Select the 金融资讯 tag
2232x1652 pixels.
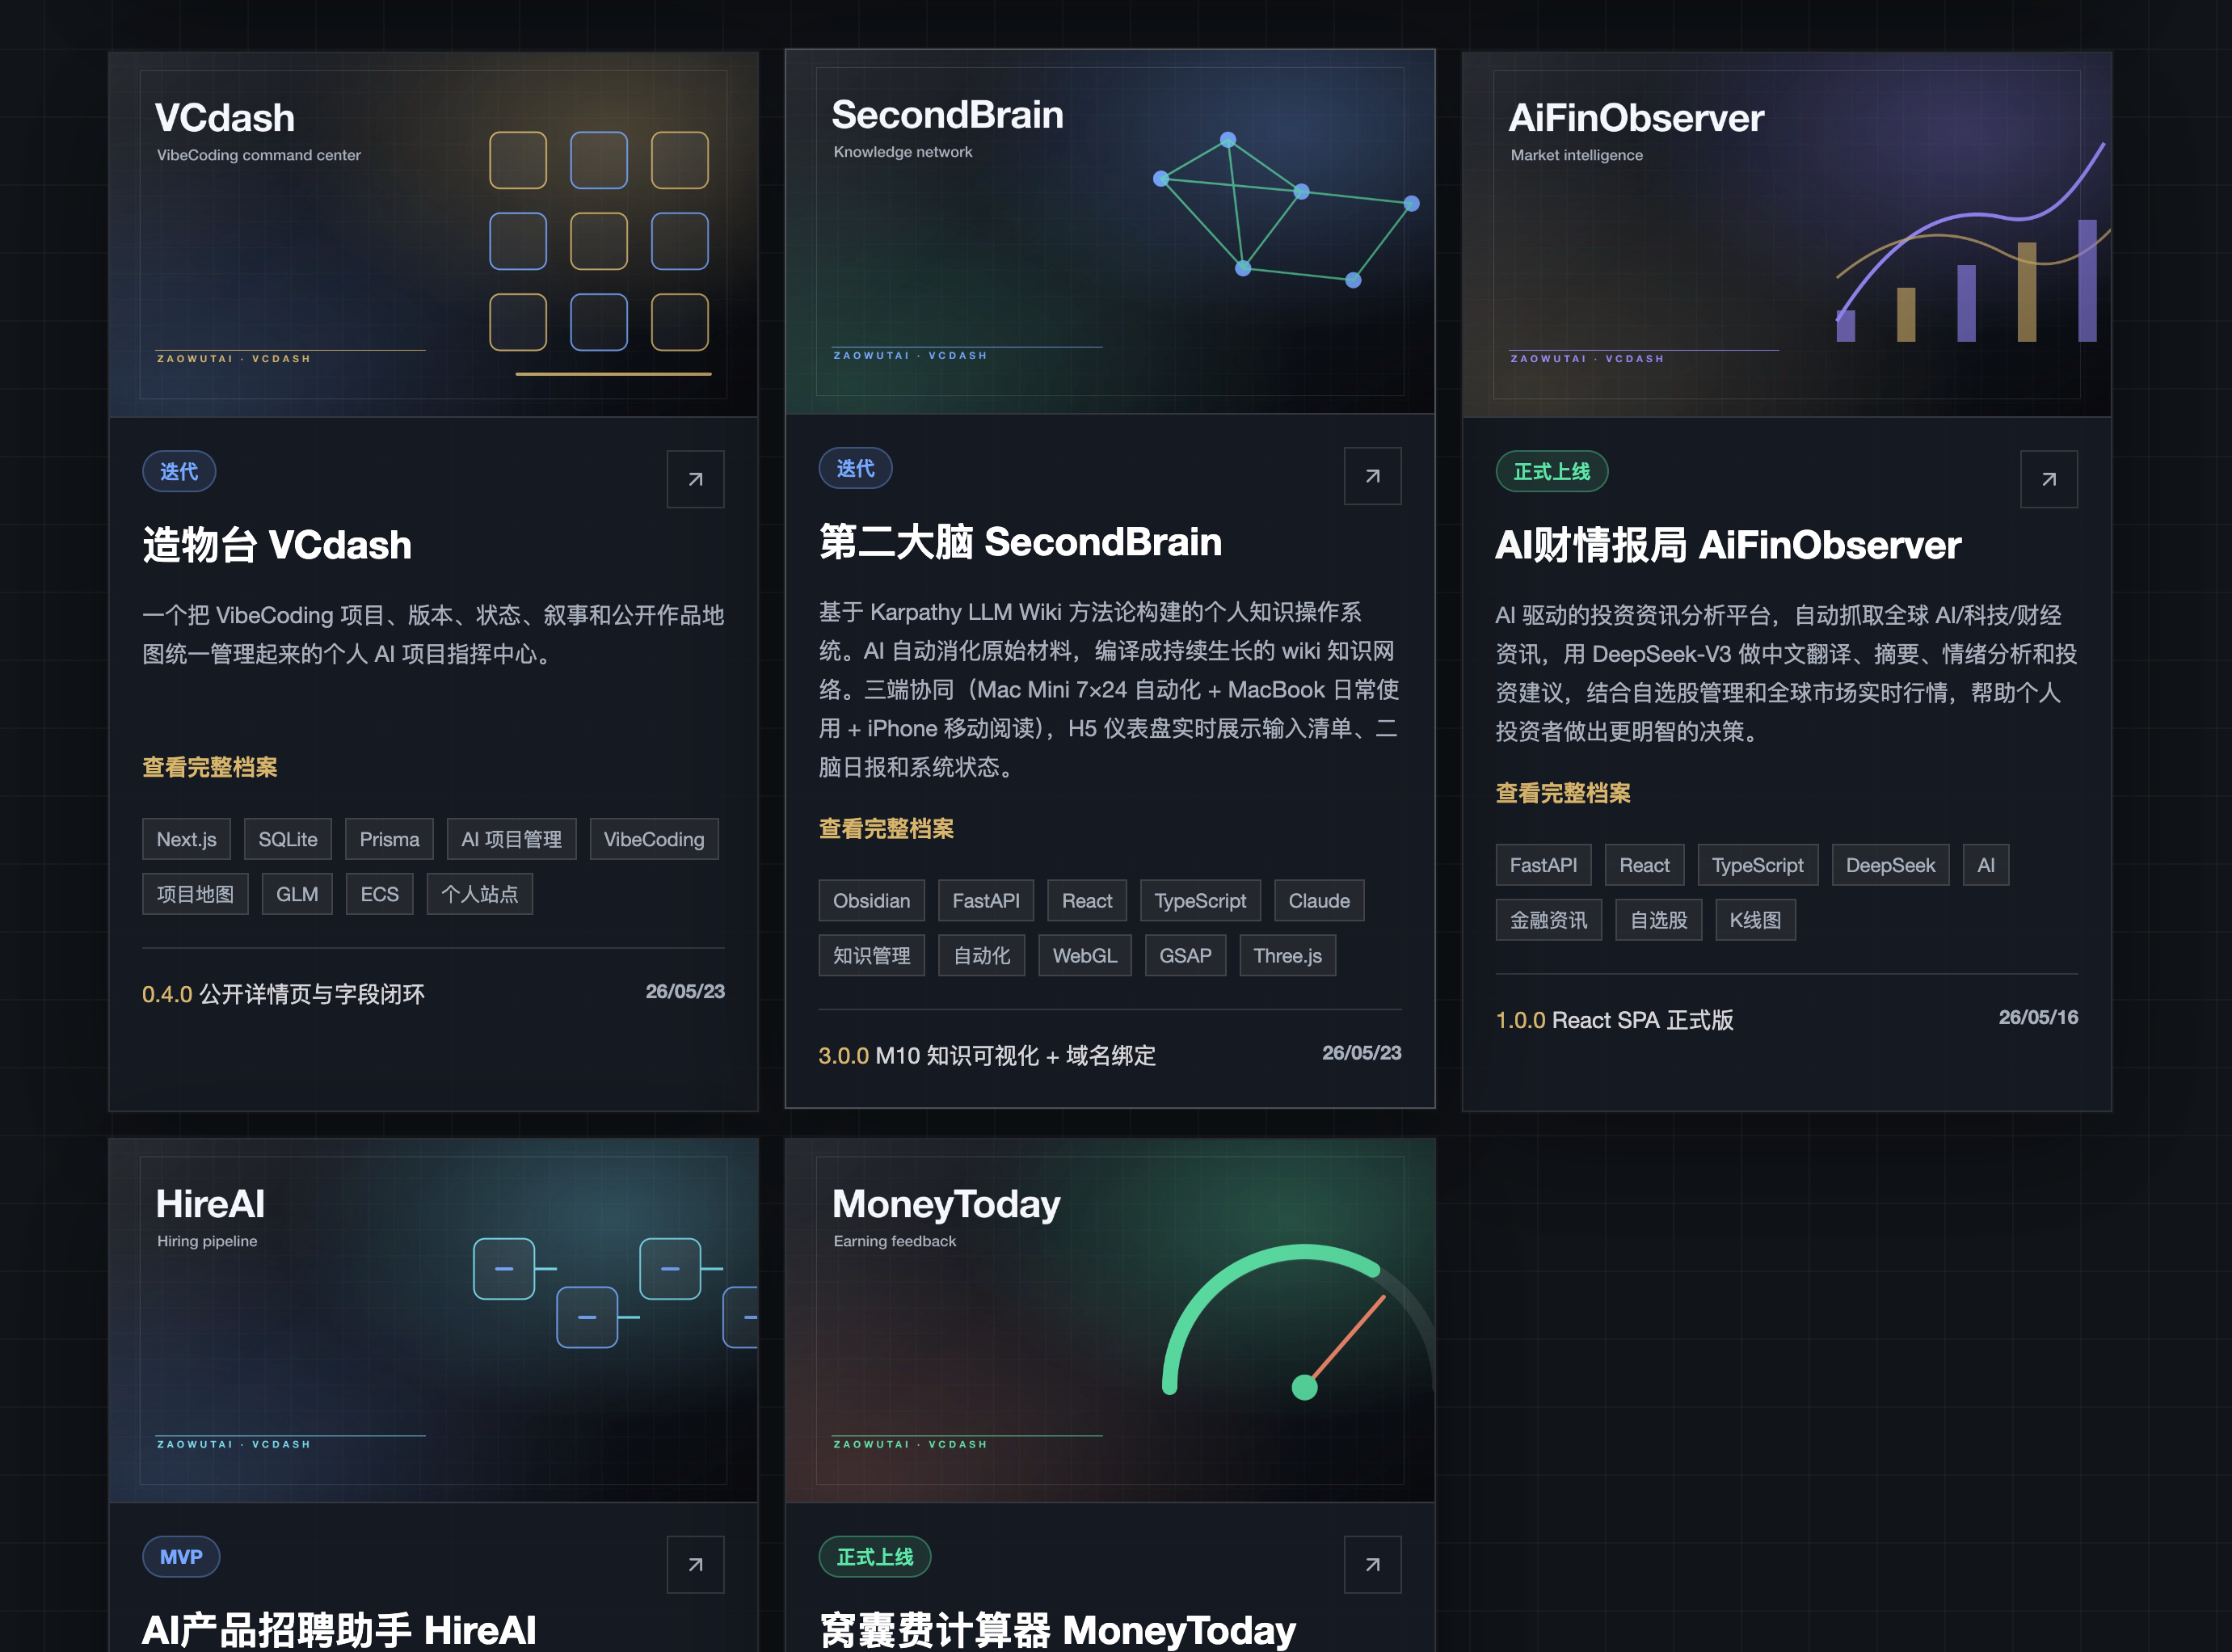pyautogui.click(x=1548, y=920)
